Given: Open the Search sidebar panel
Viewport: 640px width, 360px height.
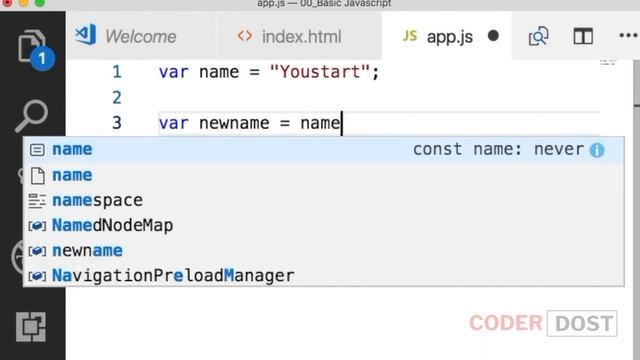Looking at the screenshot, I should coord(32,116).
